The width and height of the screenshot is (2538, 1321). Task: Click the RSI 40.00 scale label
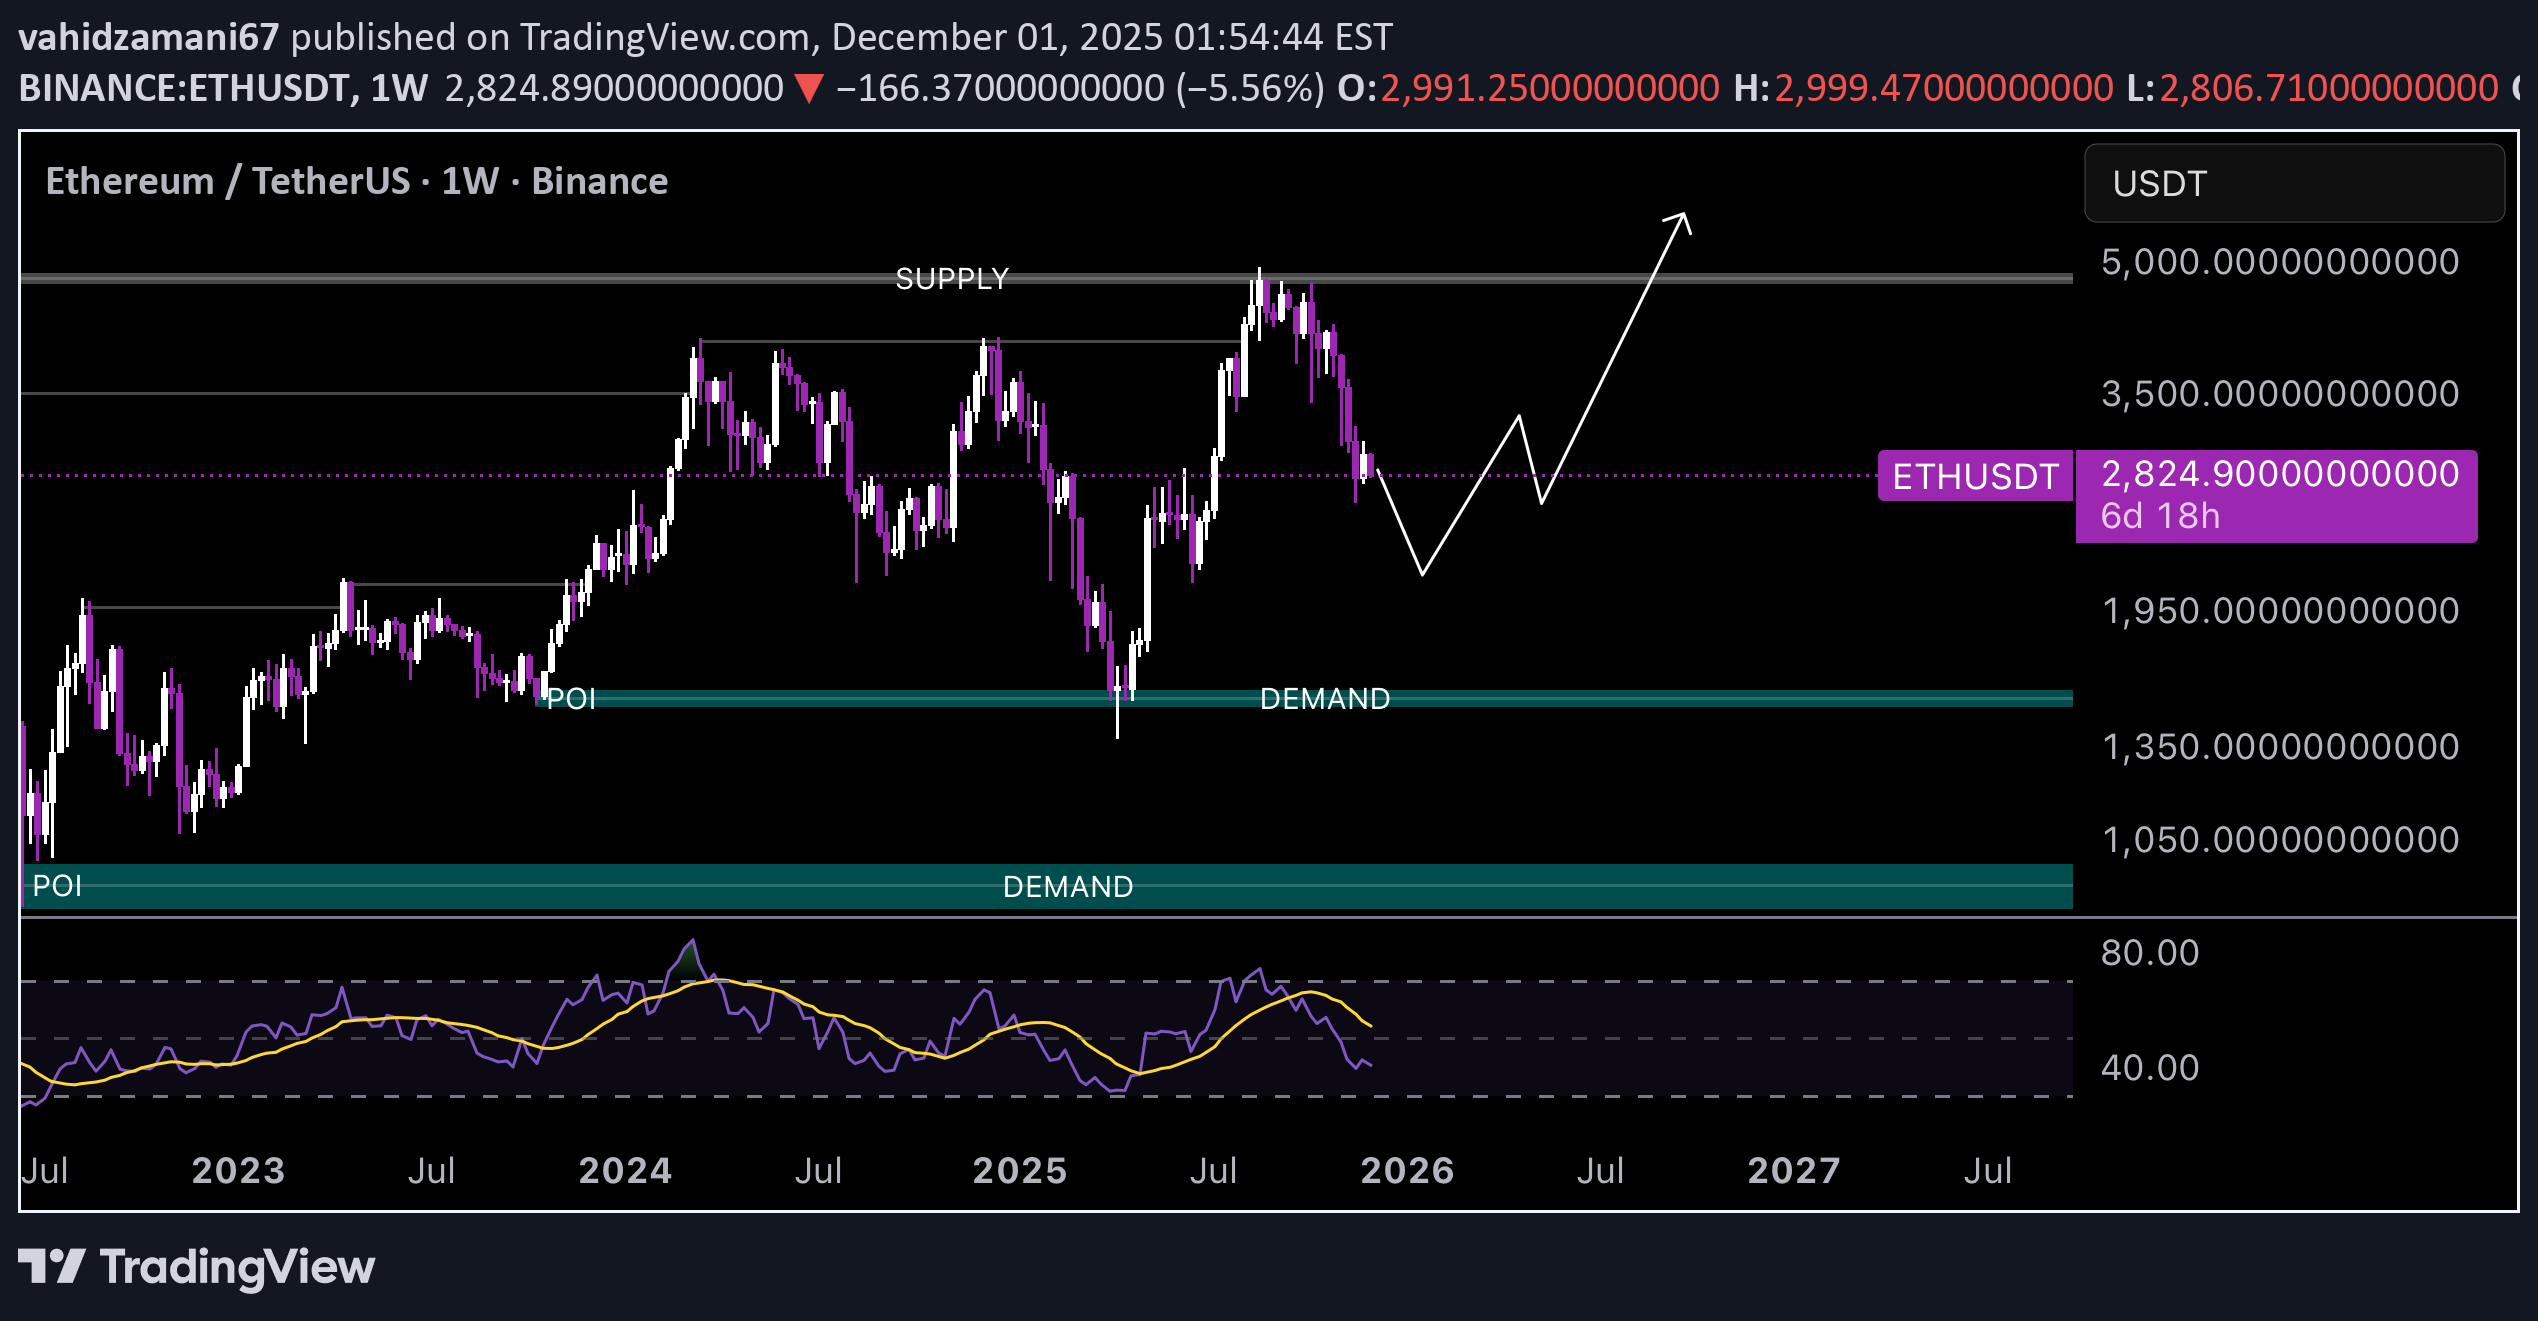[2149, 1068]
